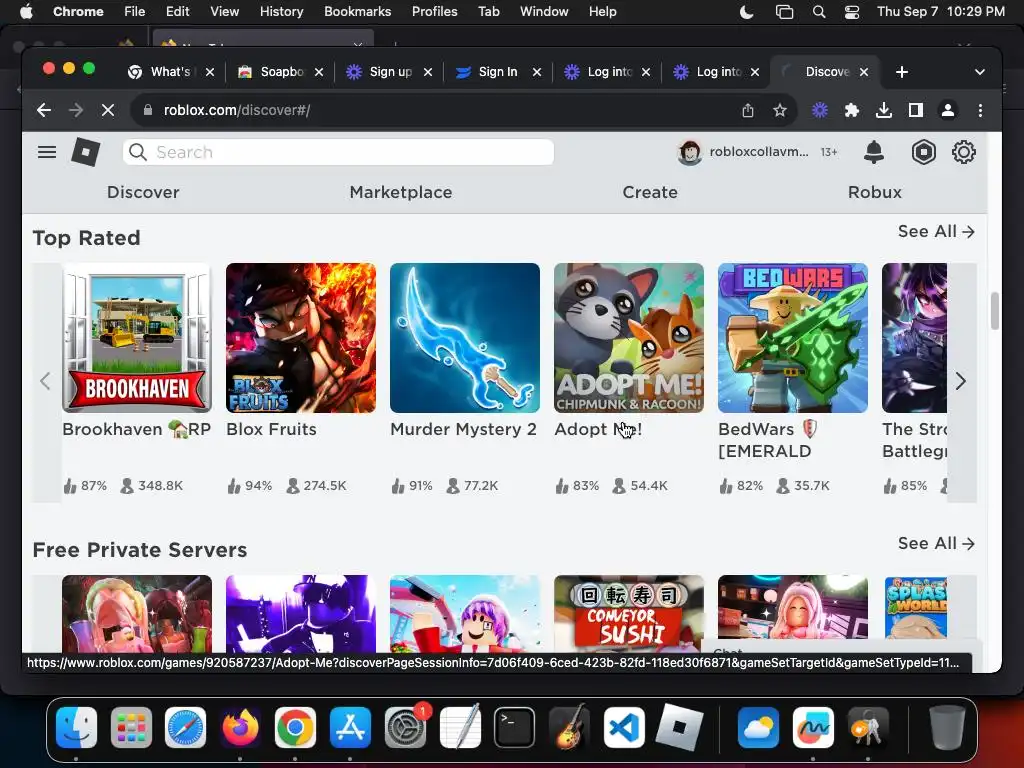The image size is (1024, 768).
Task: Open the Trash in the dock
Action: (947, 727)
